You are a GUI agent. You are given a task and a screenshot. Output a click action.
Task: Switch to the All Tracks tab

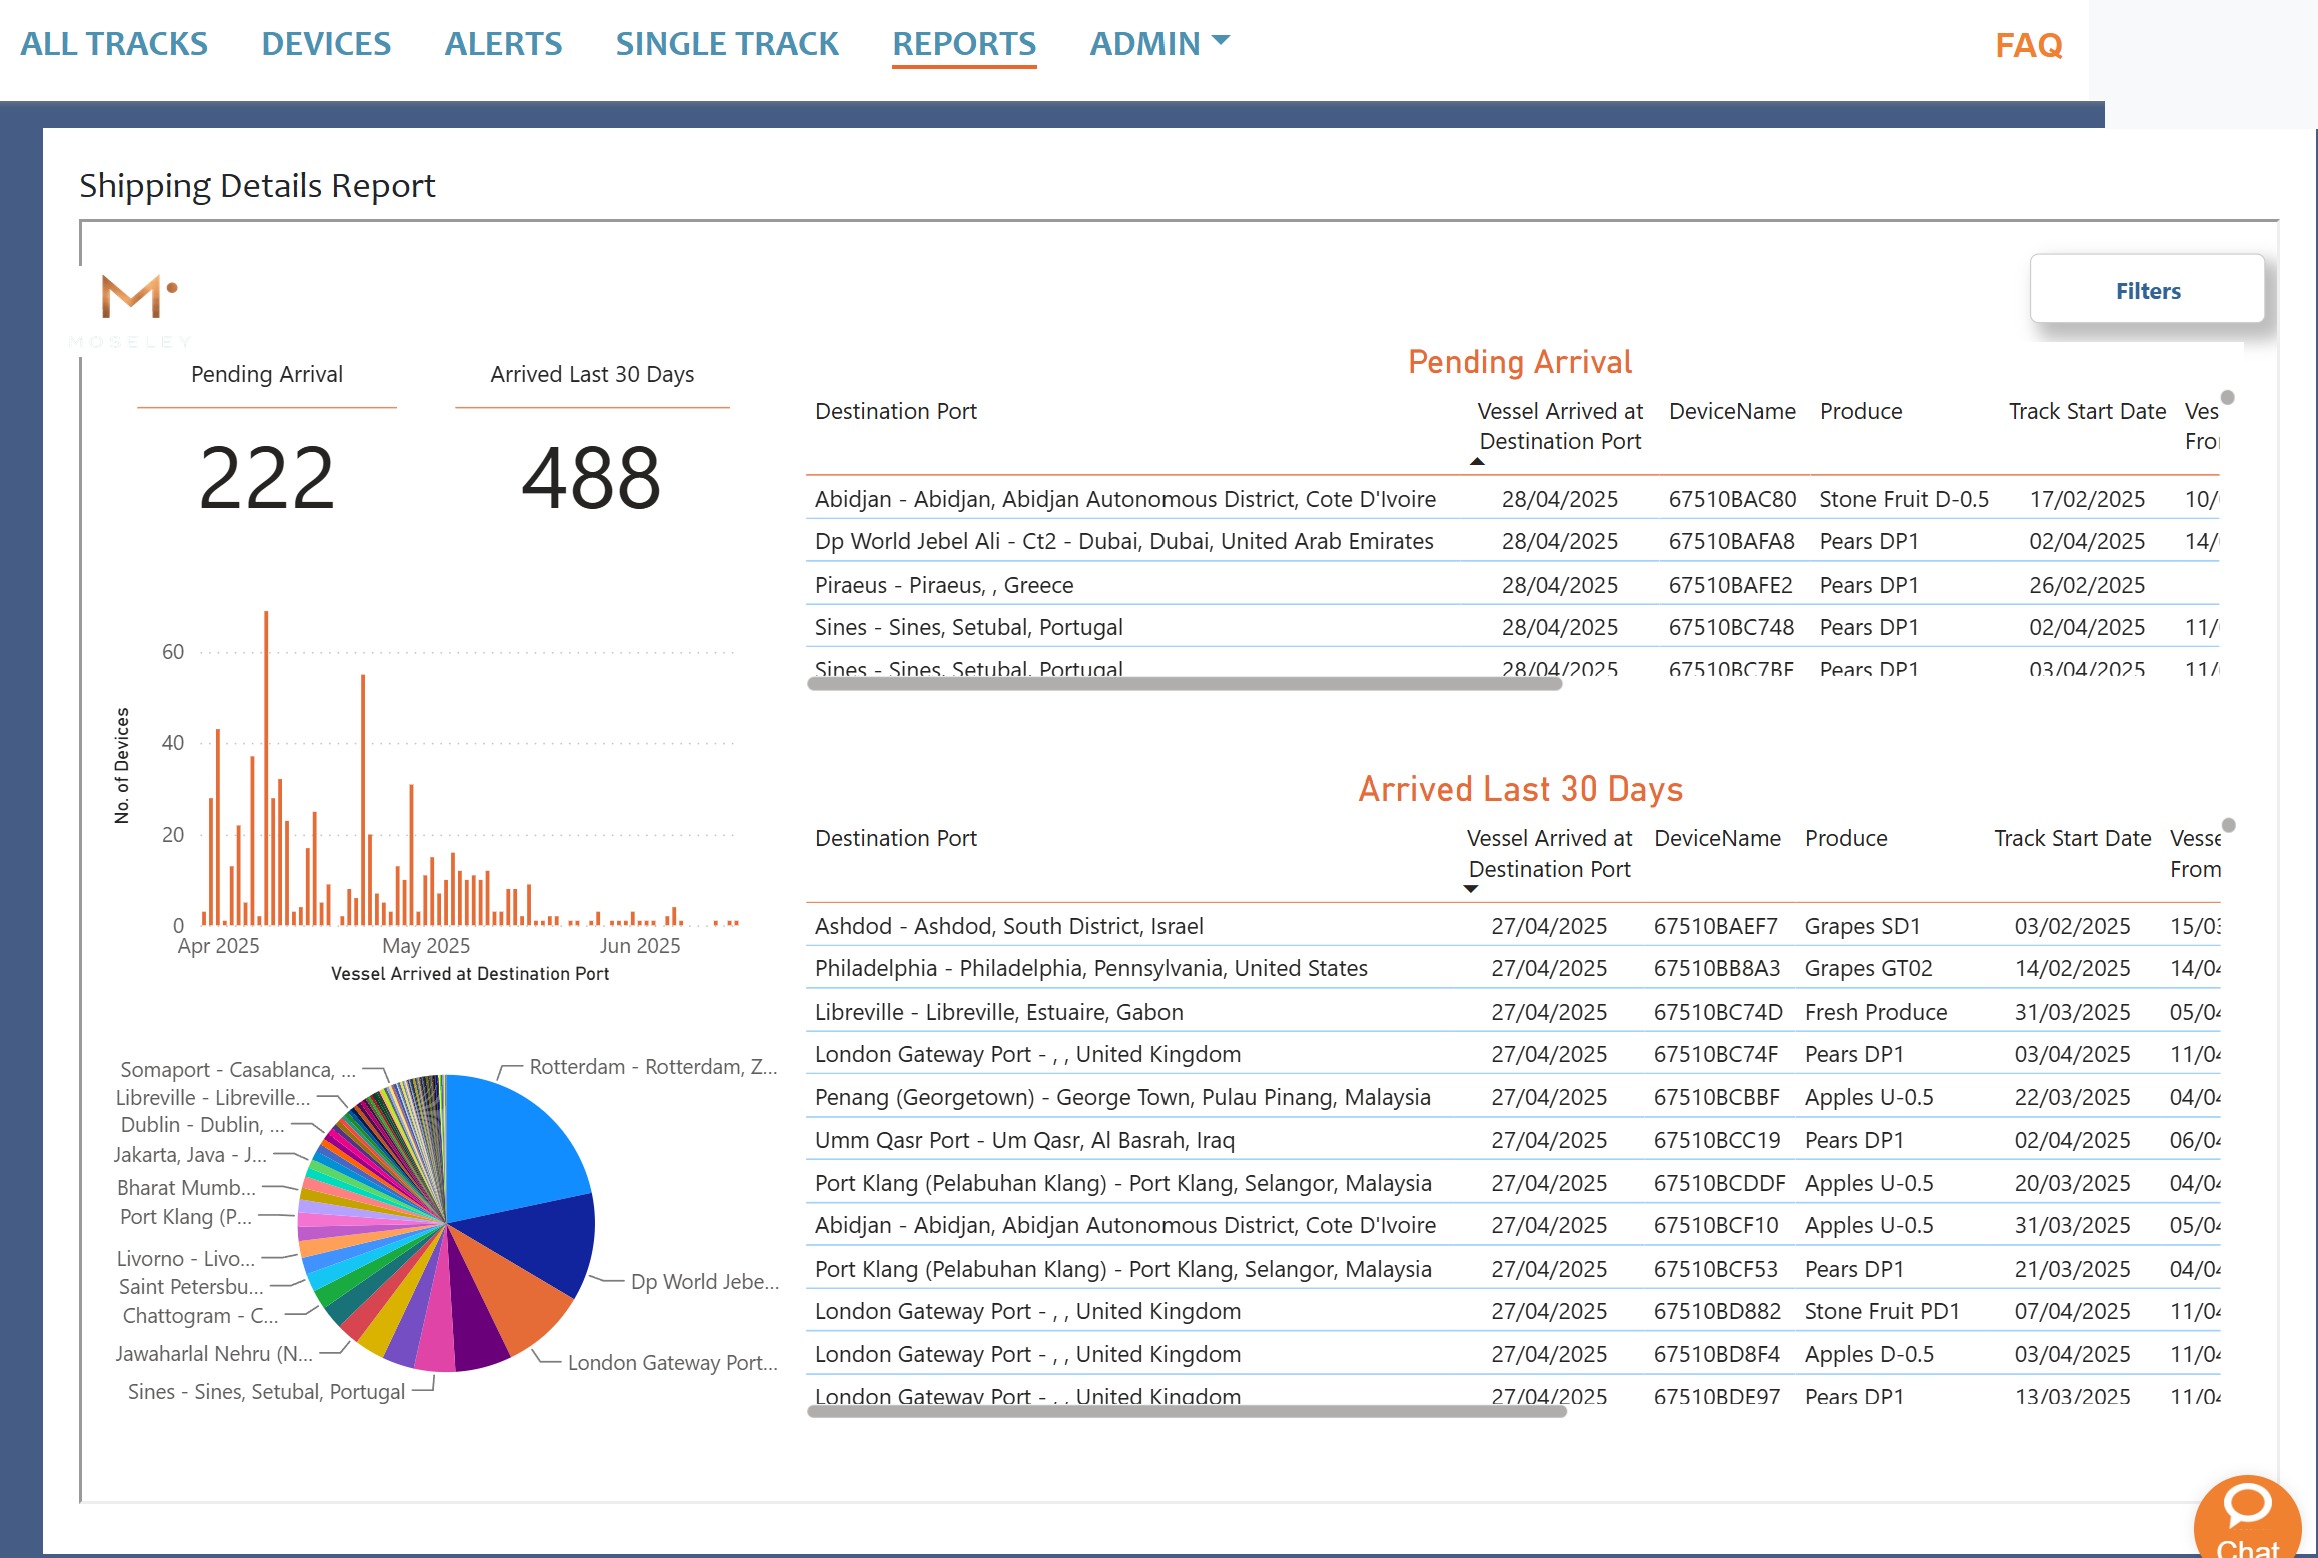point(114,44)
